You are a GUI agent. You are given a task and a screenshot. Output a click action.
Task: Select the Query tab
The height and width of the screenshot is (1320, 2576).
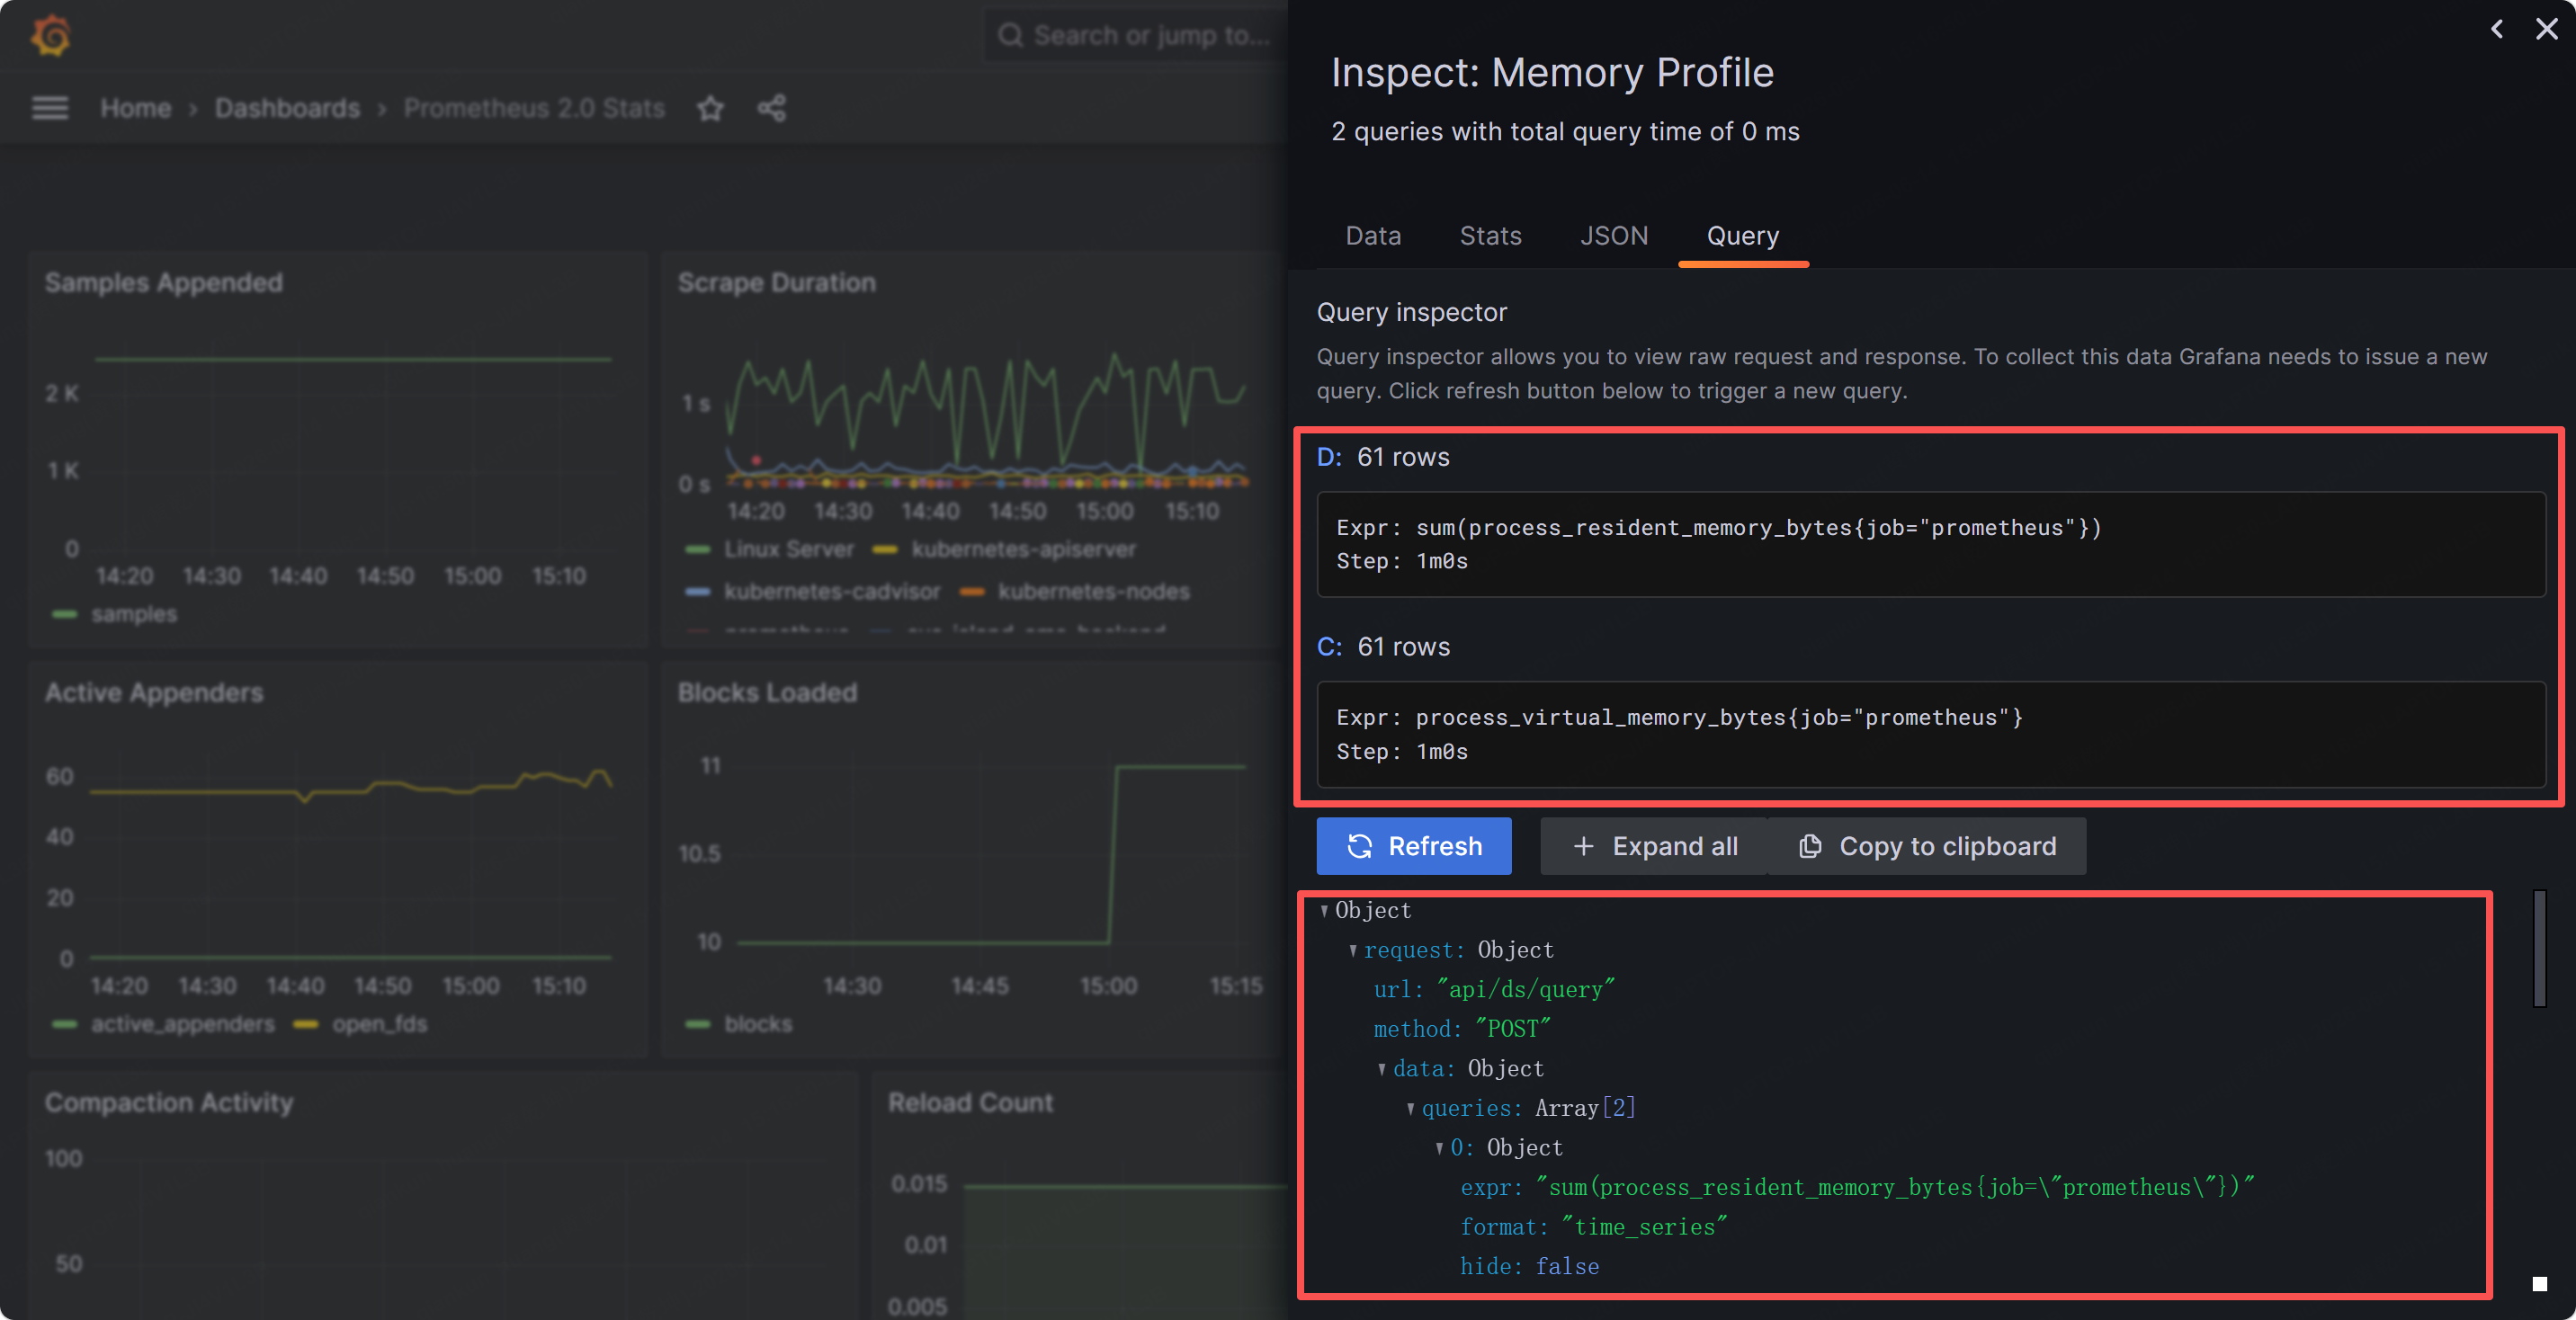[x=1743, y=236]
